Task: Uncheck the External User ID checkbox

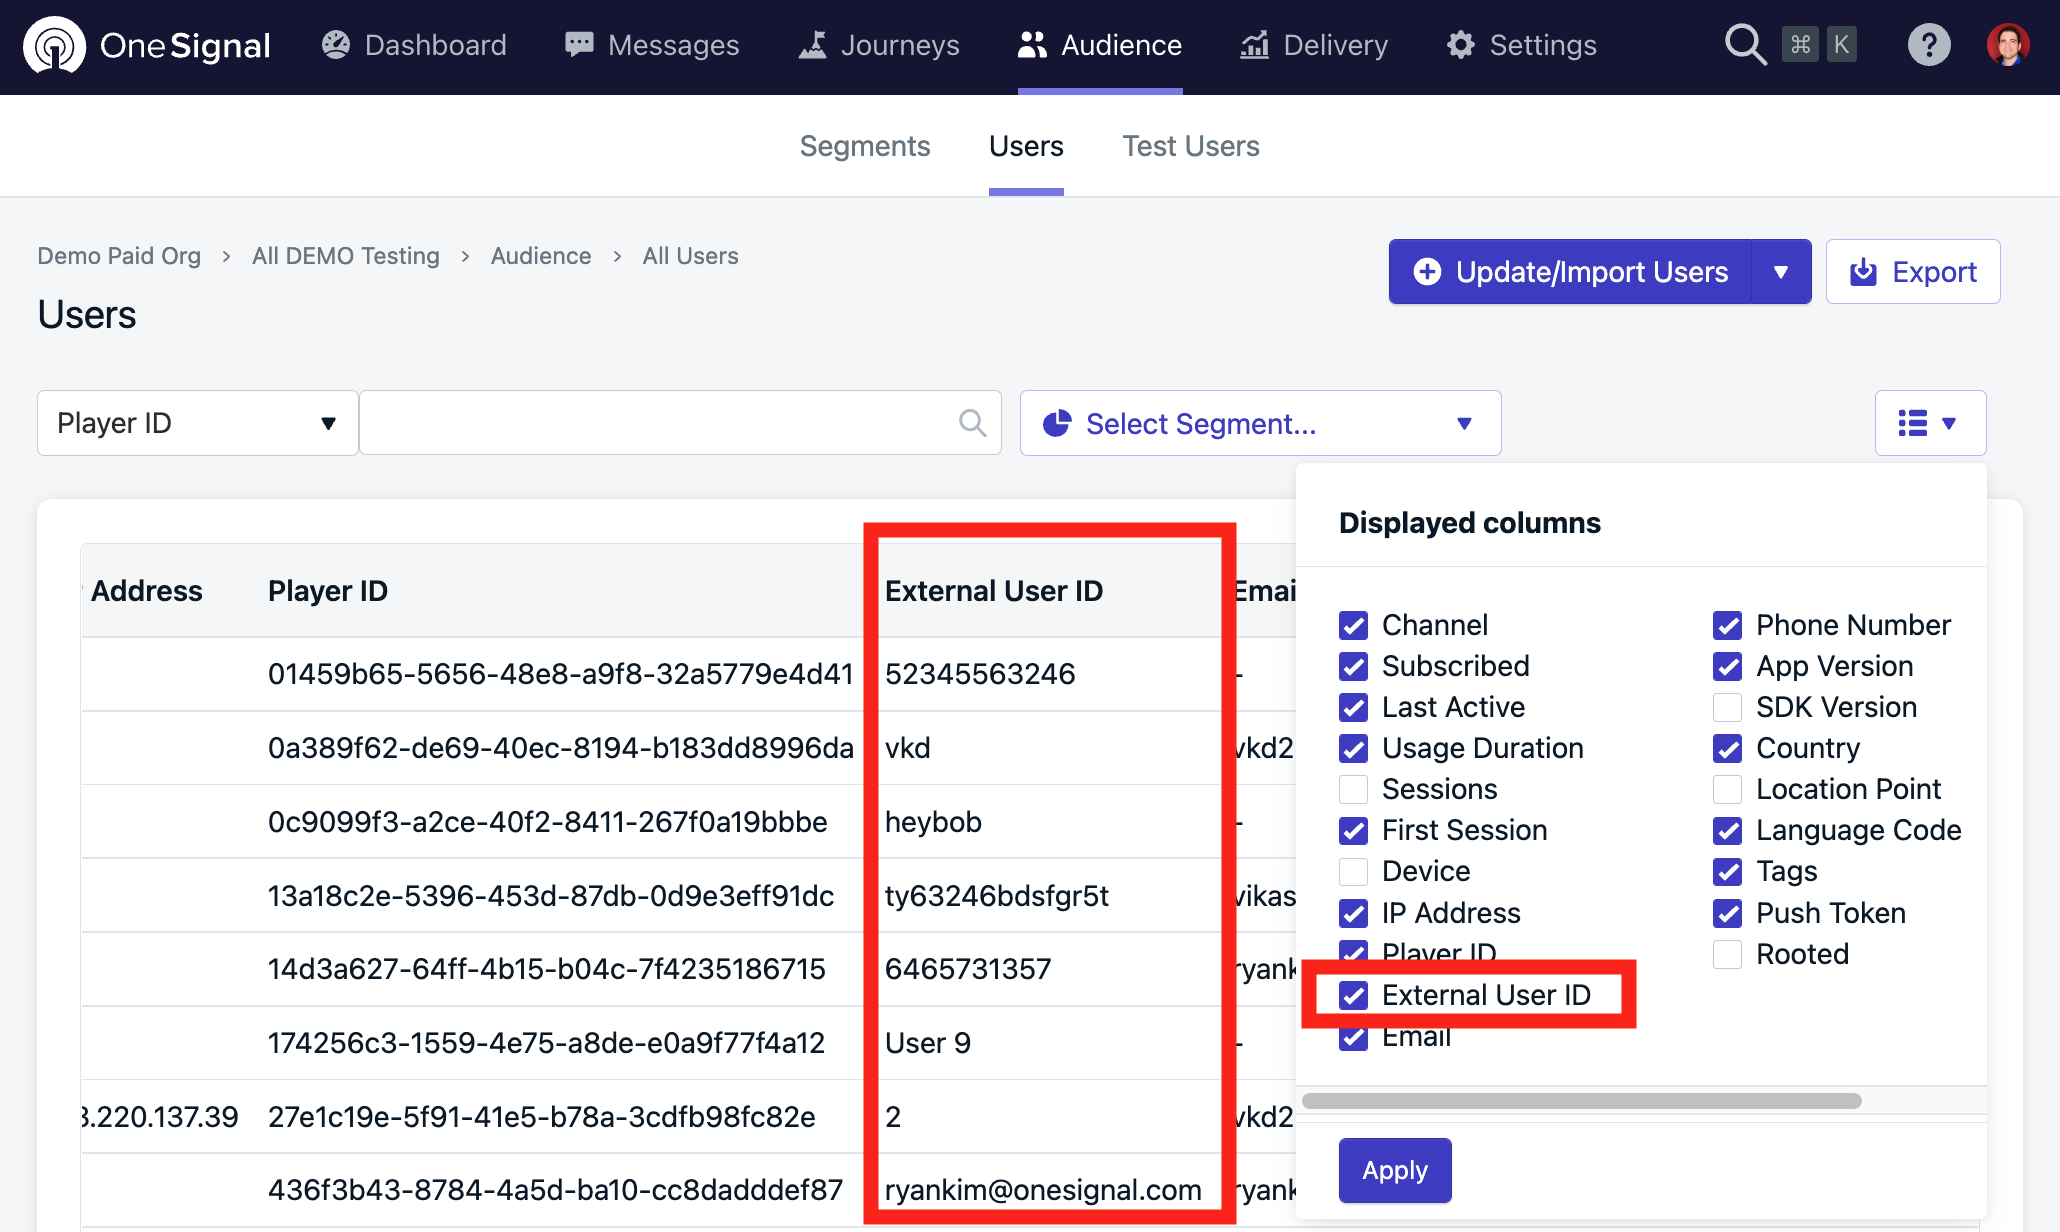Action: pyautogui.click(x=1353, y=995)
